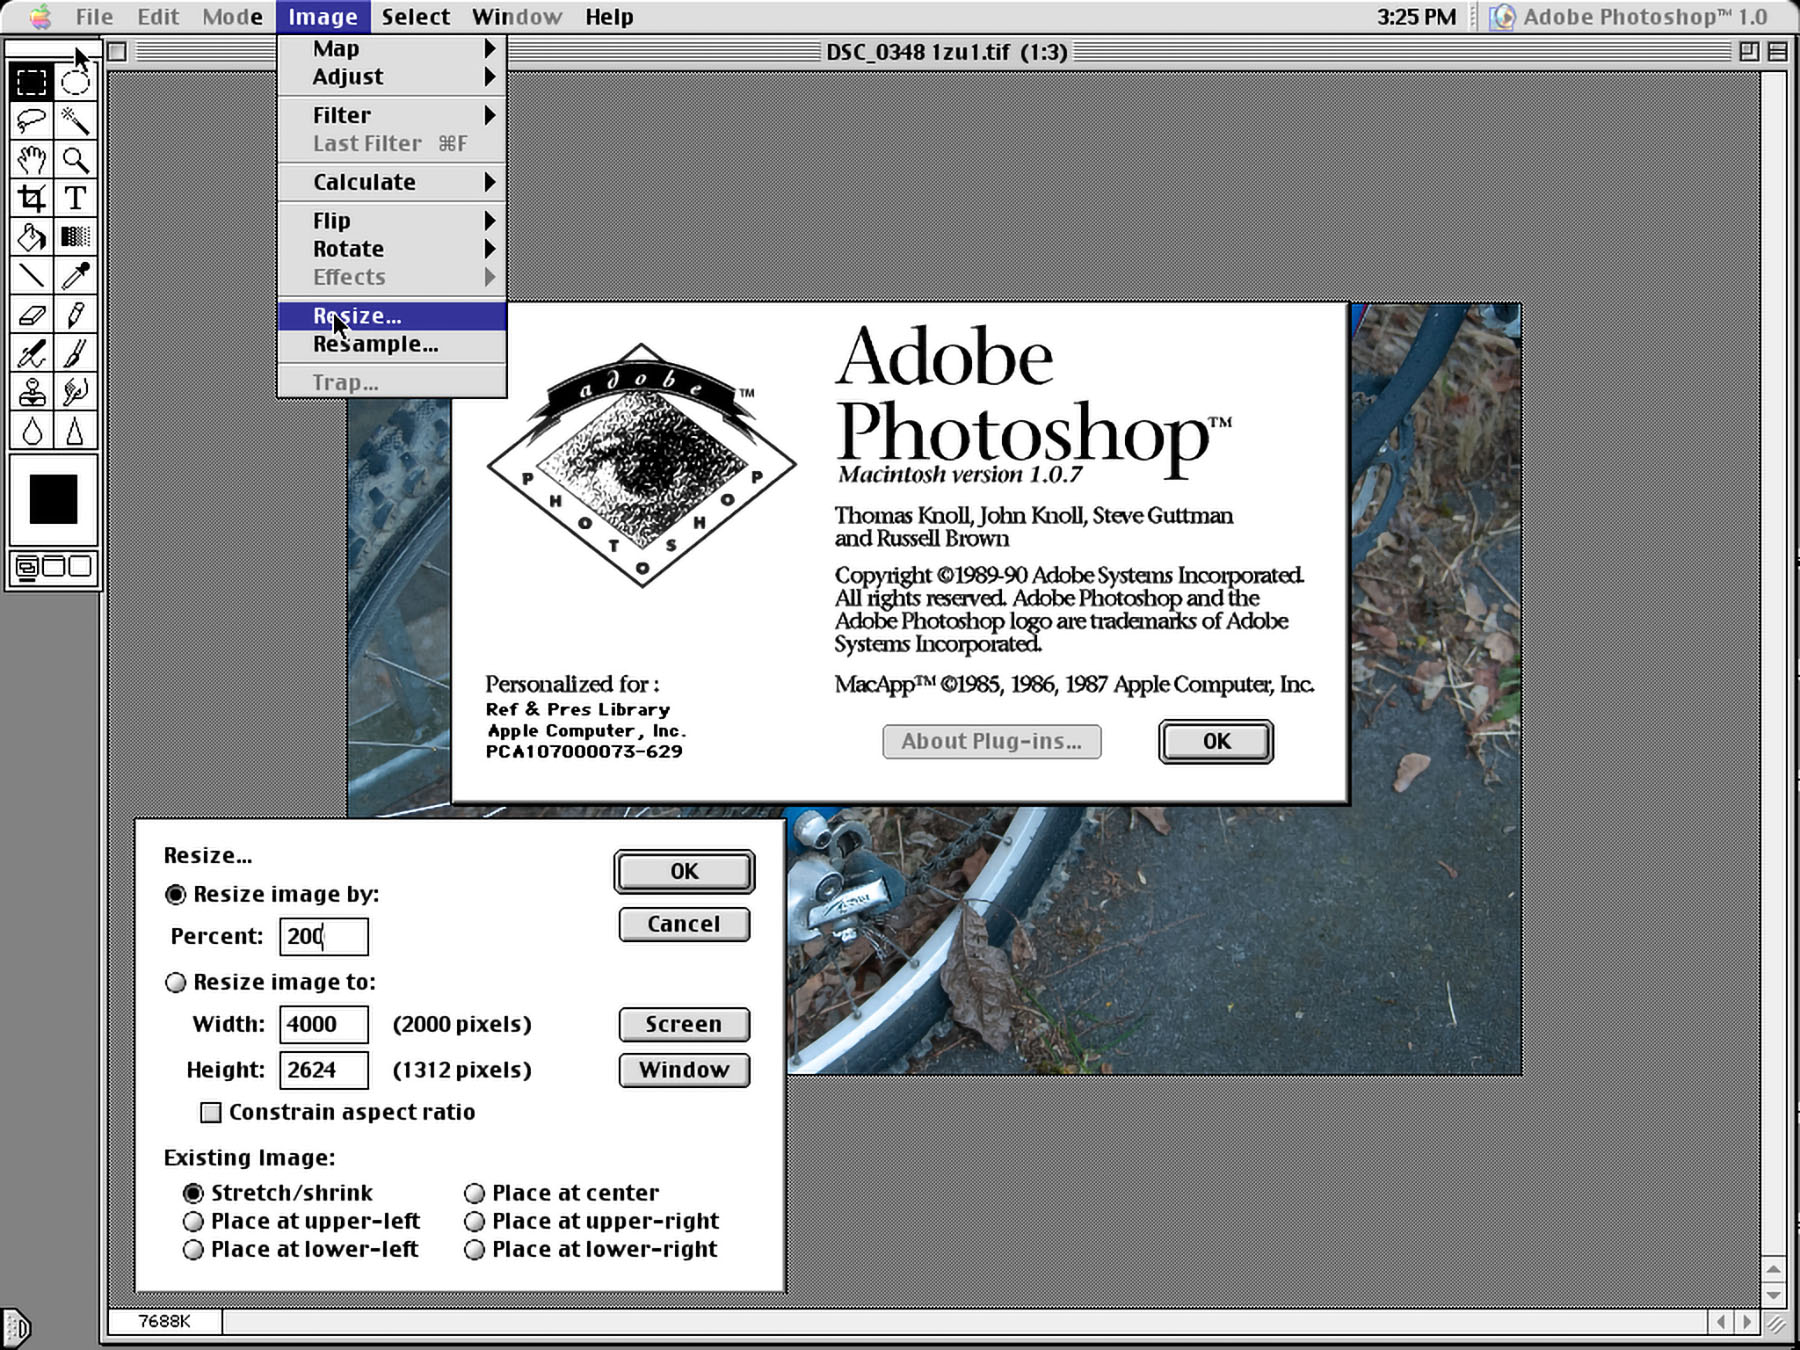Click the Window button in Resize dialog
This screenshot has height=1350, width=1800.
(684, 1070)
